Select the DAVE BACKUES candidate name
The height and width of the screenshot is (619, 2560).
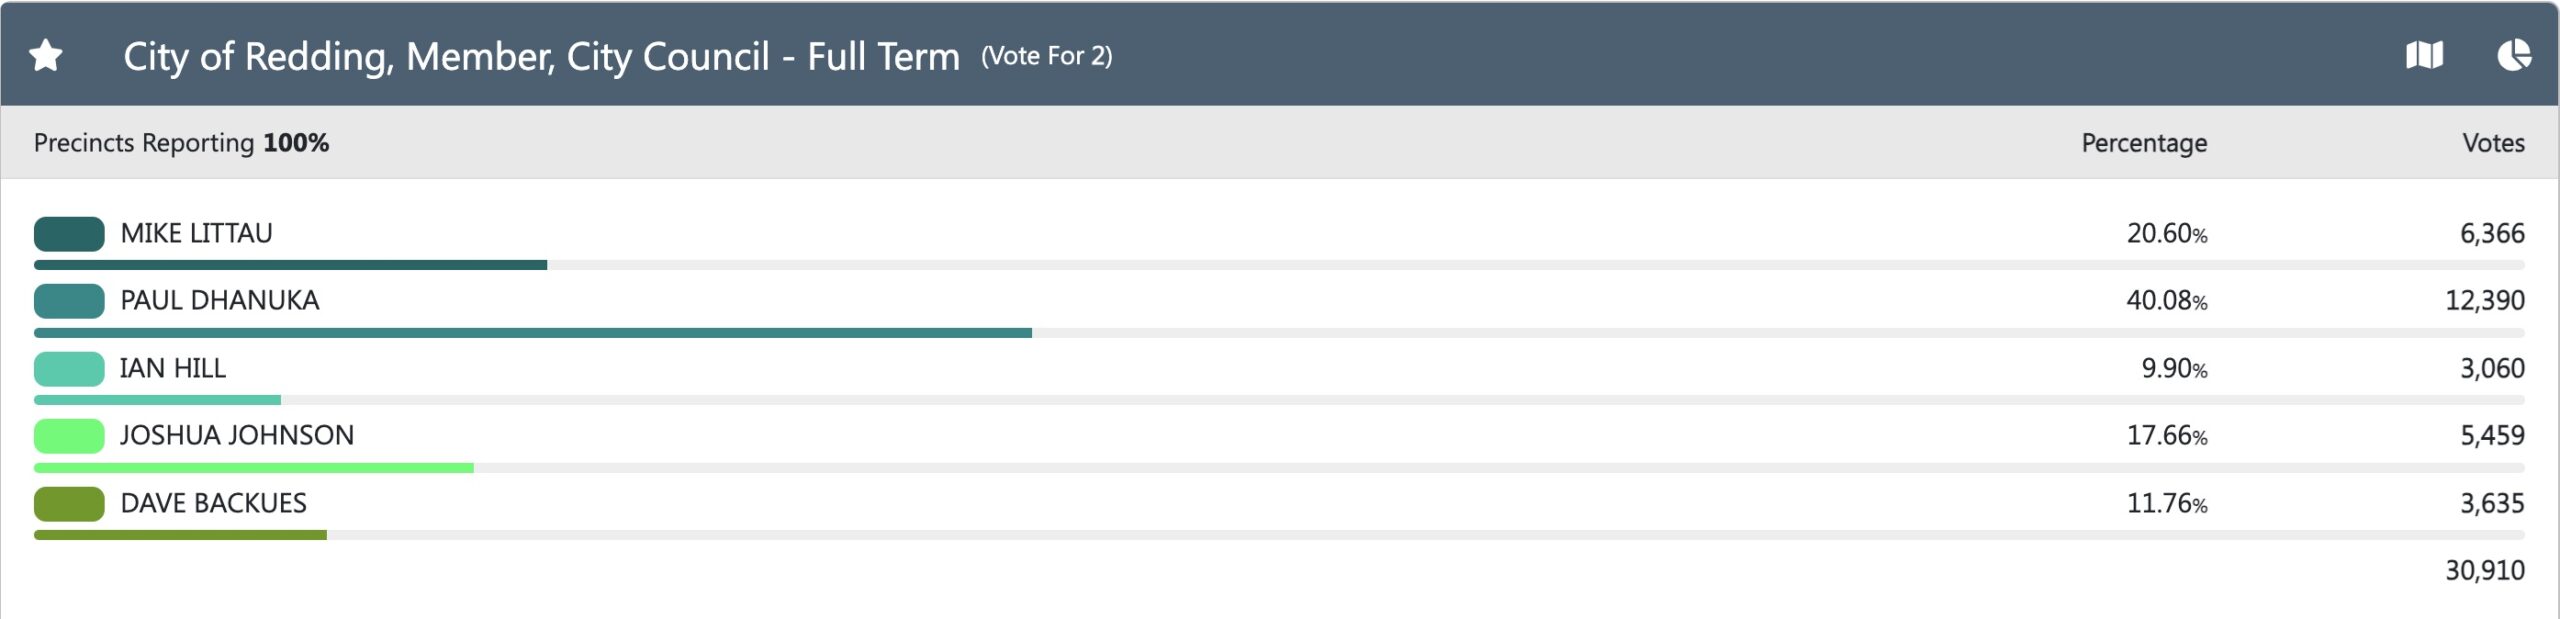(x=213, y=504)
